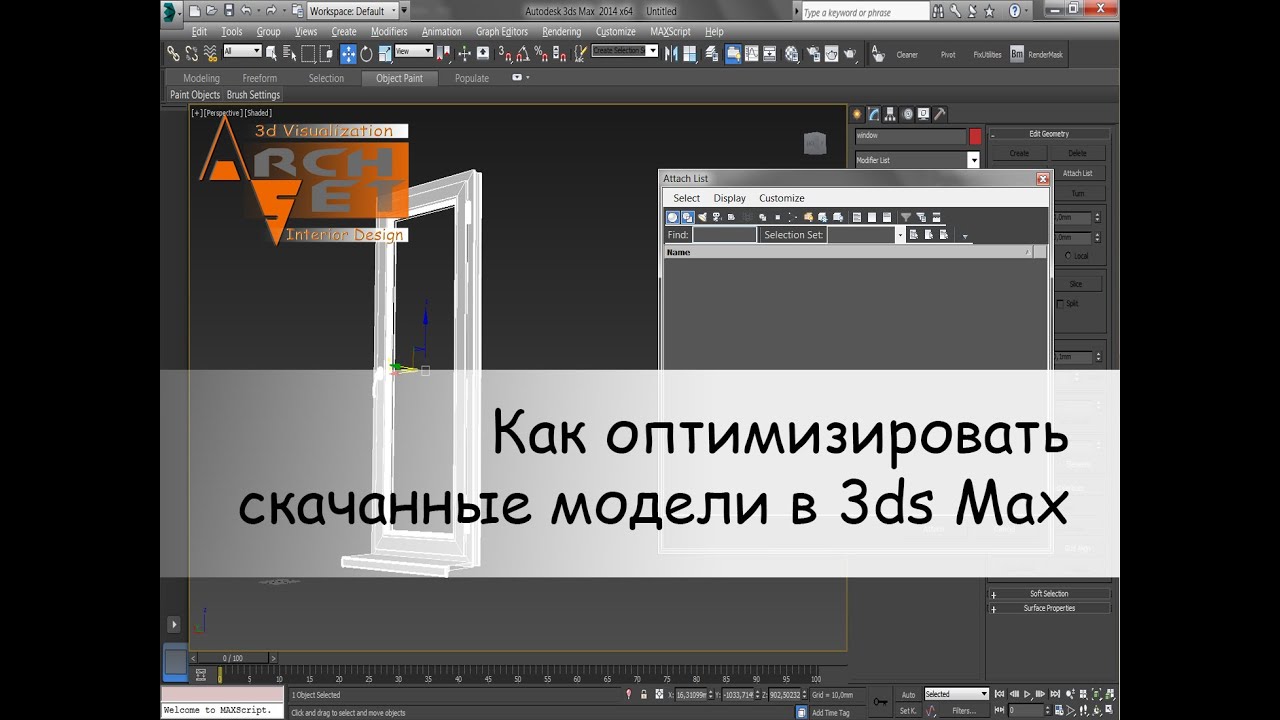This screenshot has height=720, width=1280.
Task: Toggle the Angle Snap icon
Action: coord(524,53)
